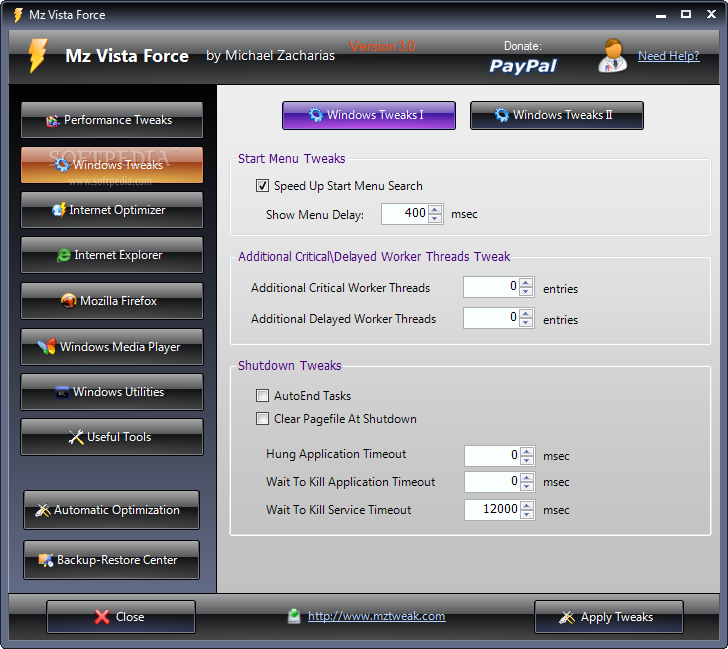
Task: Click the Apply Tweaks tools icon
Action: 567,617
